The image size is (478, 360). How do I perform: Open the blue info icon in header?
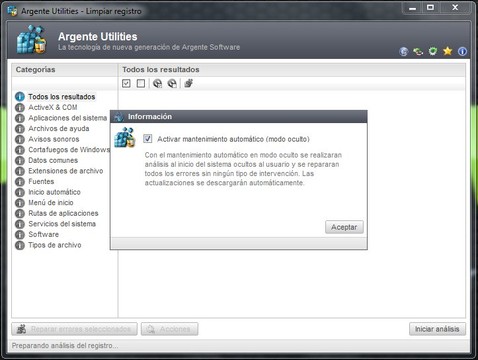pyautogui.click(x=462, y=51)
